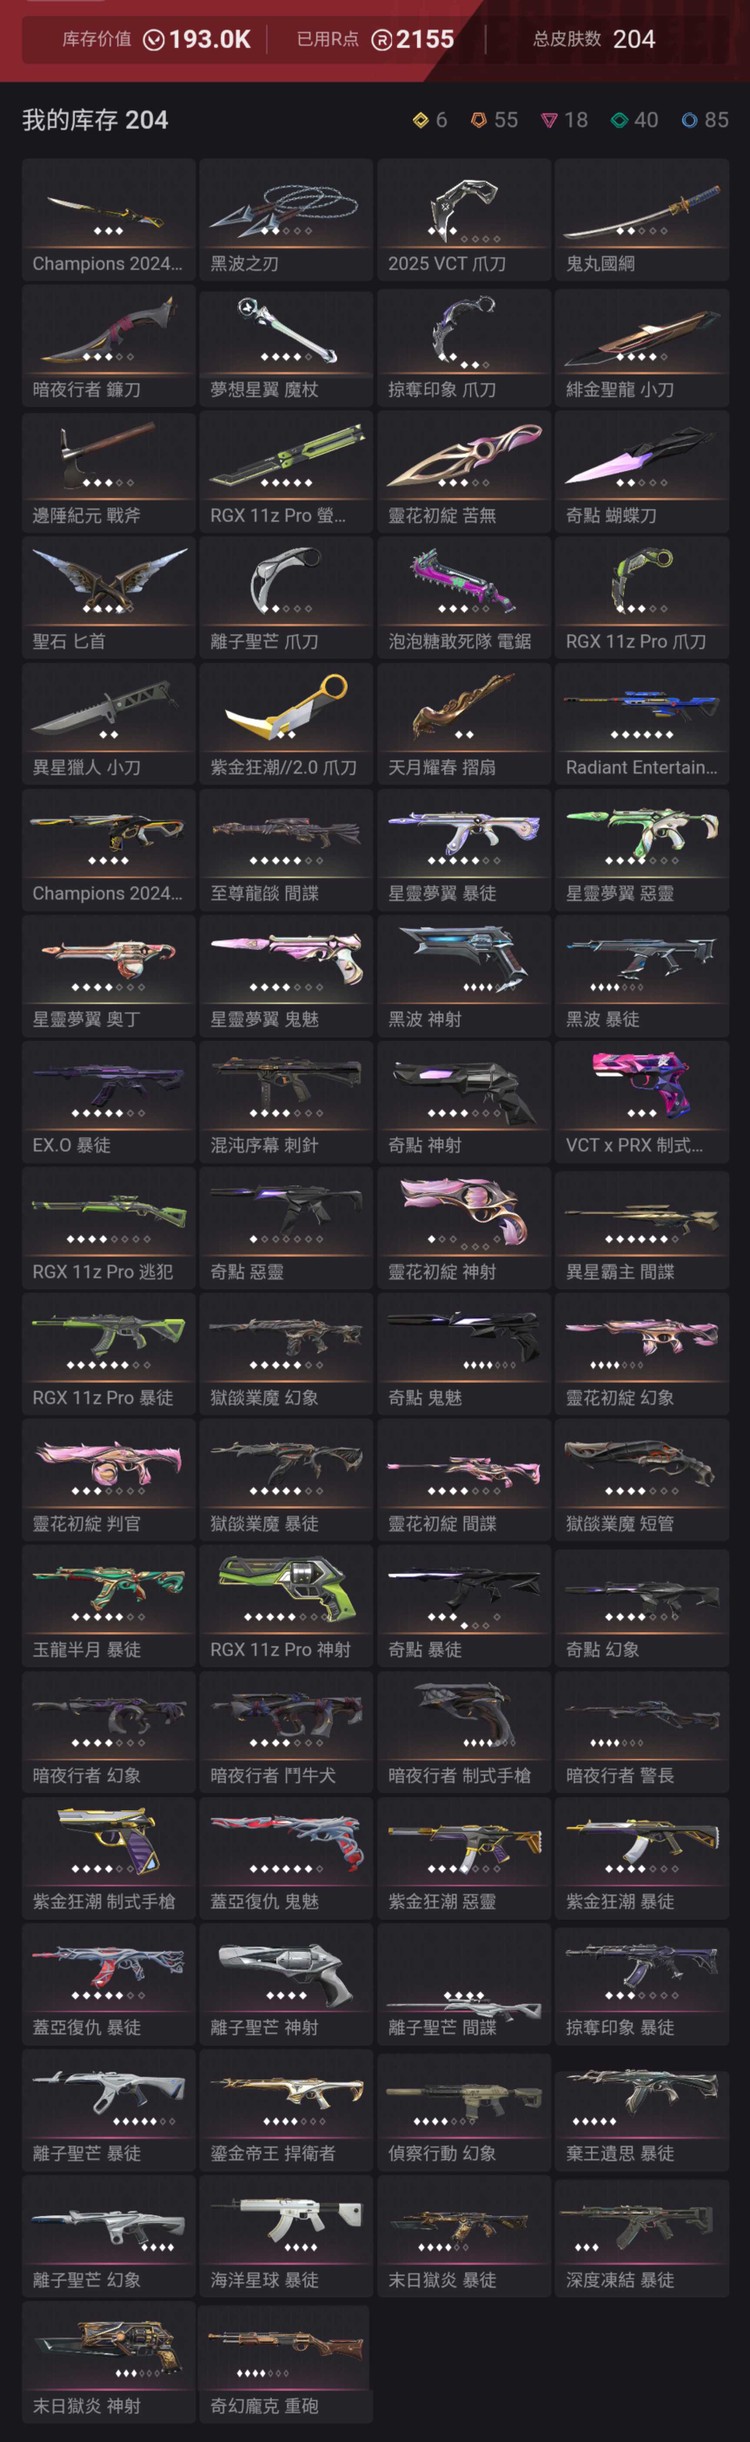Select the 奇幻龐克 重砲 skin card
The image size is (750, 2442).
tap(286, 2362)
